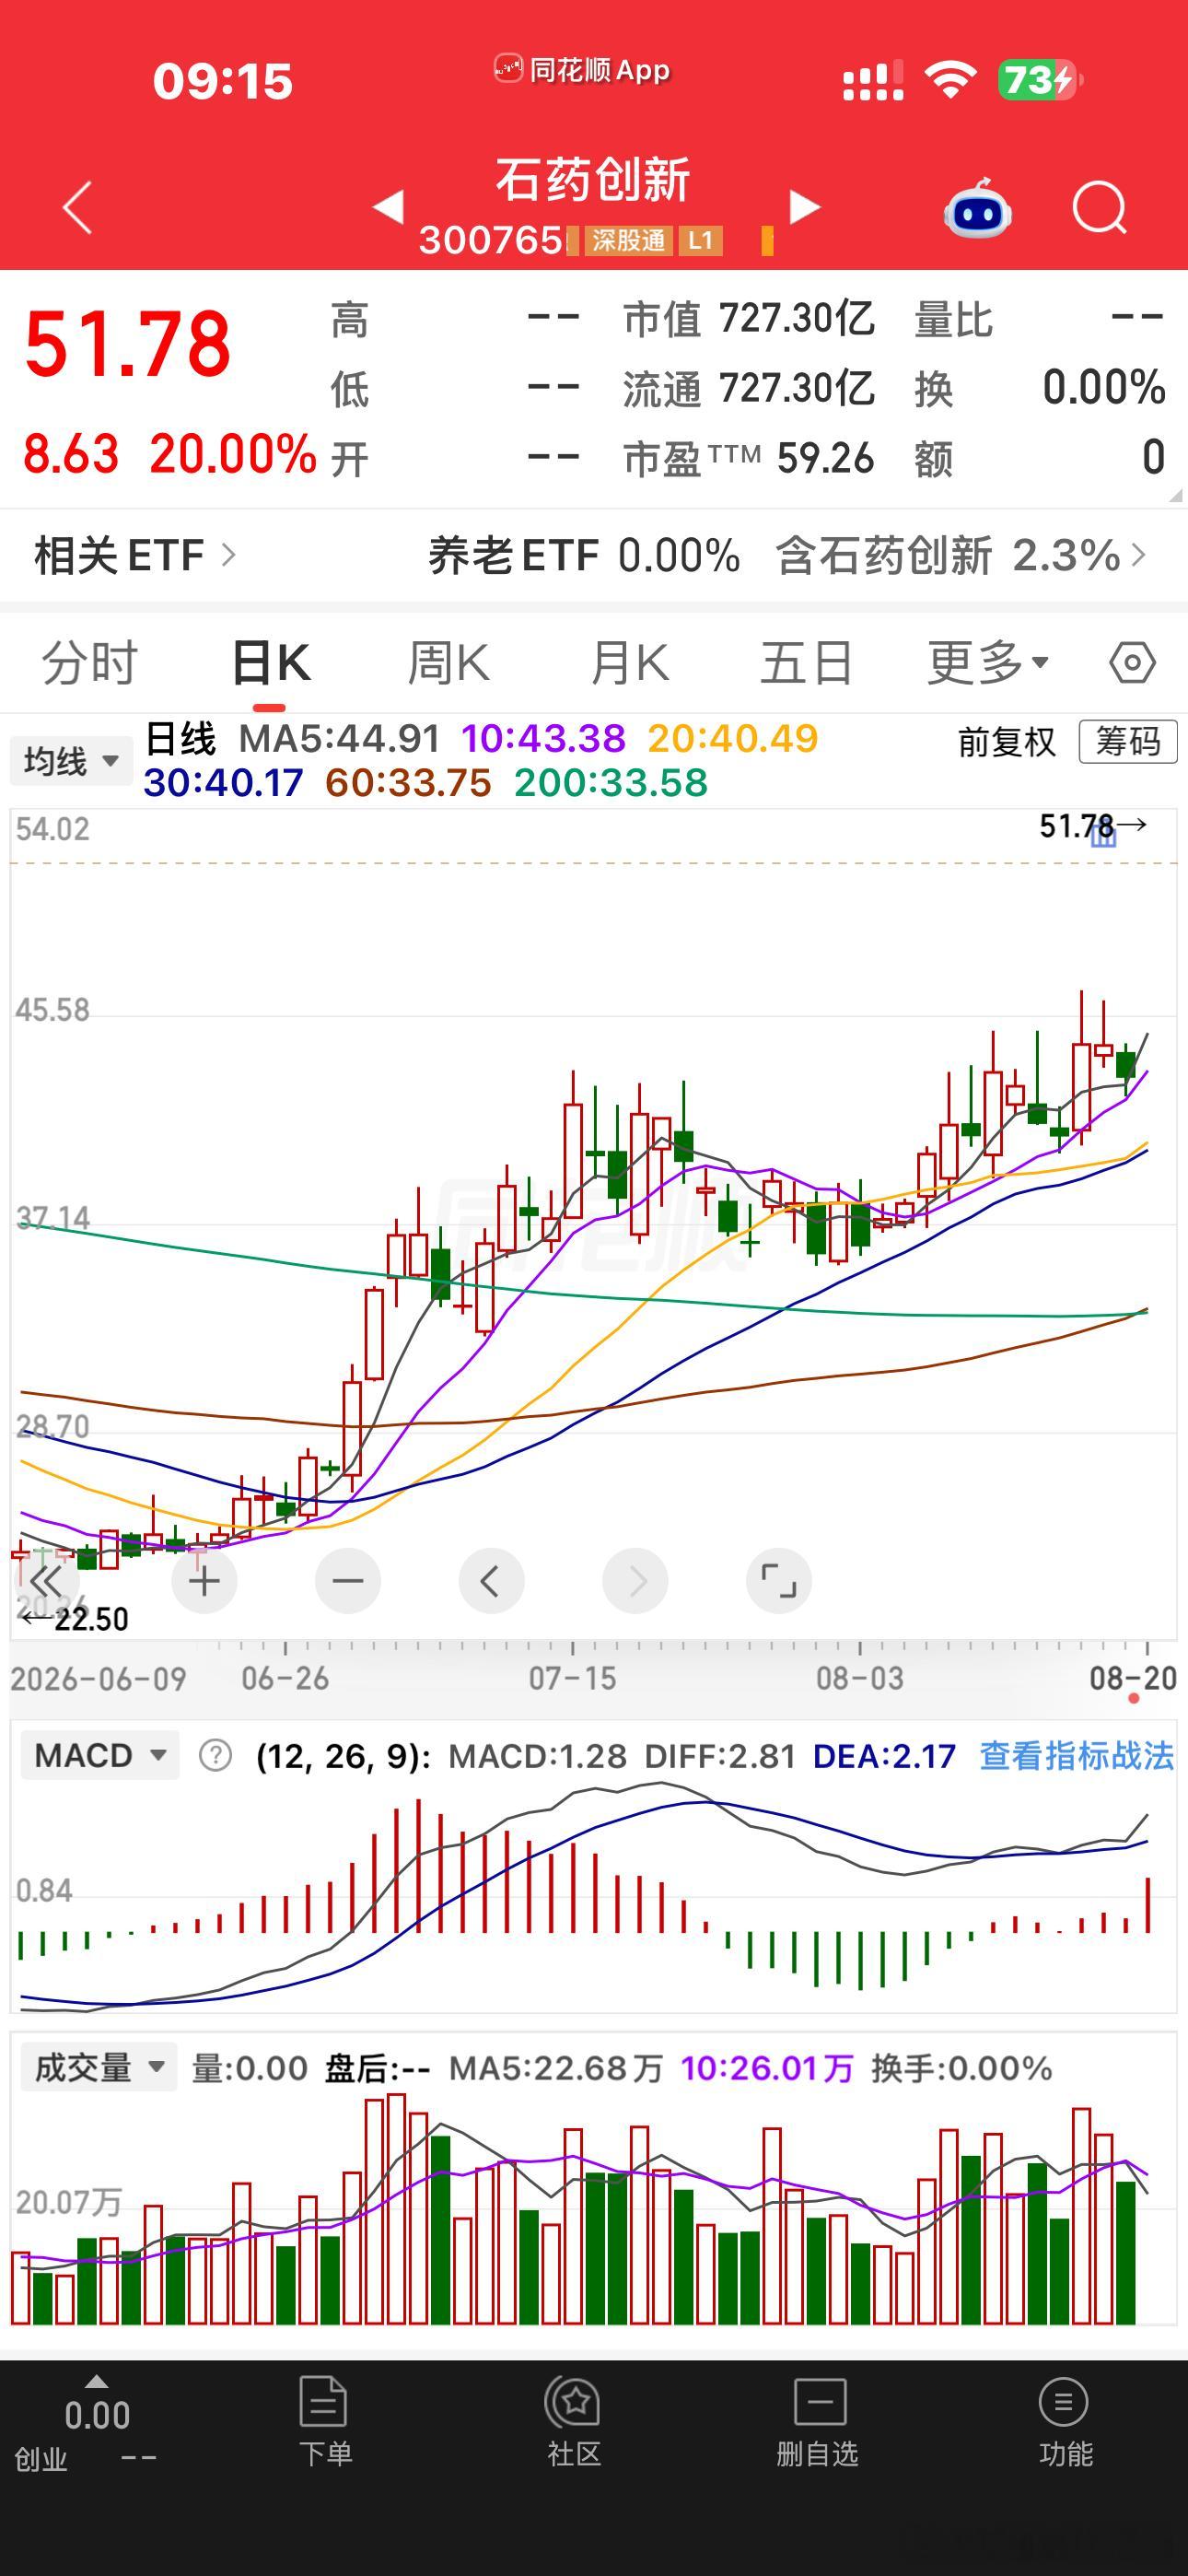Tap the 06-26 date marker

tap(285, 1678)
